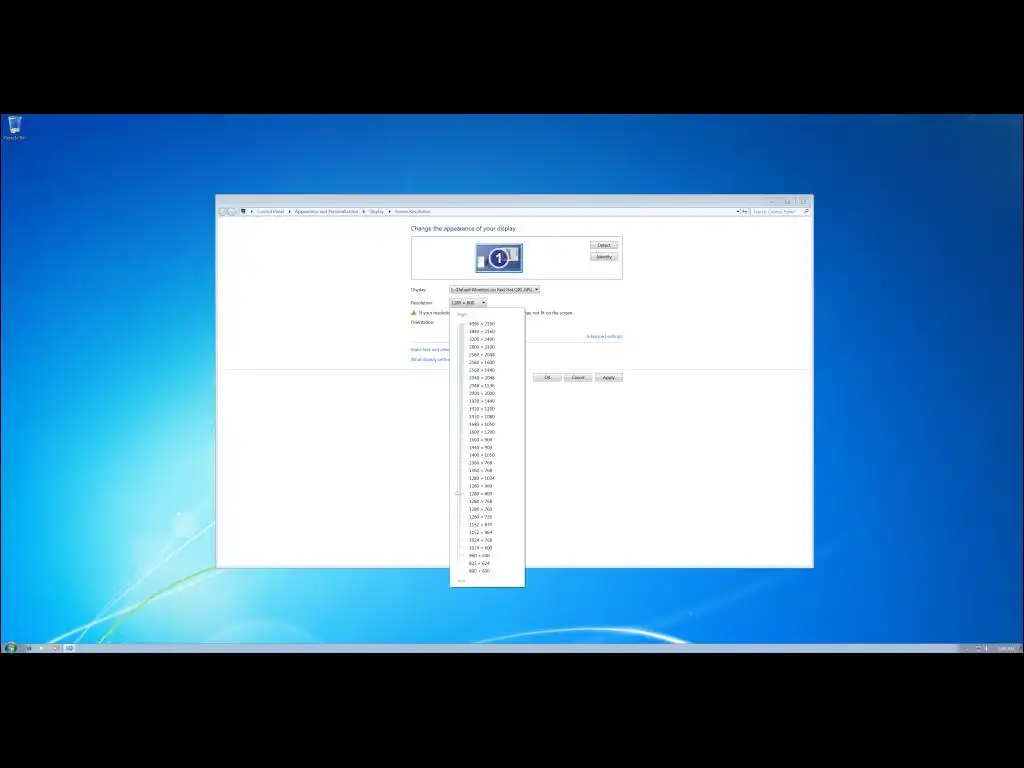Open the Recycle Bin desktop icon

click(14, 127)
